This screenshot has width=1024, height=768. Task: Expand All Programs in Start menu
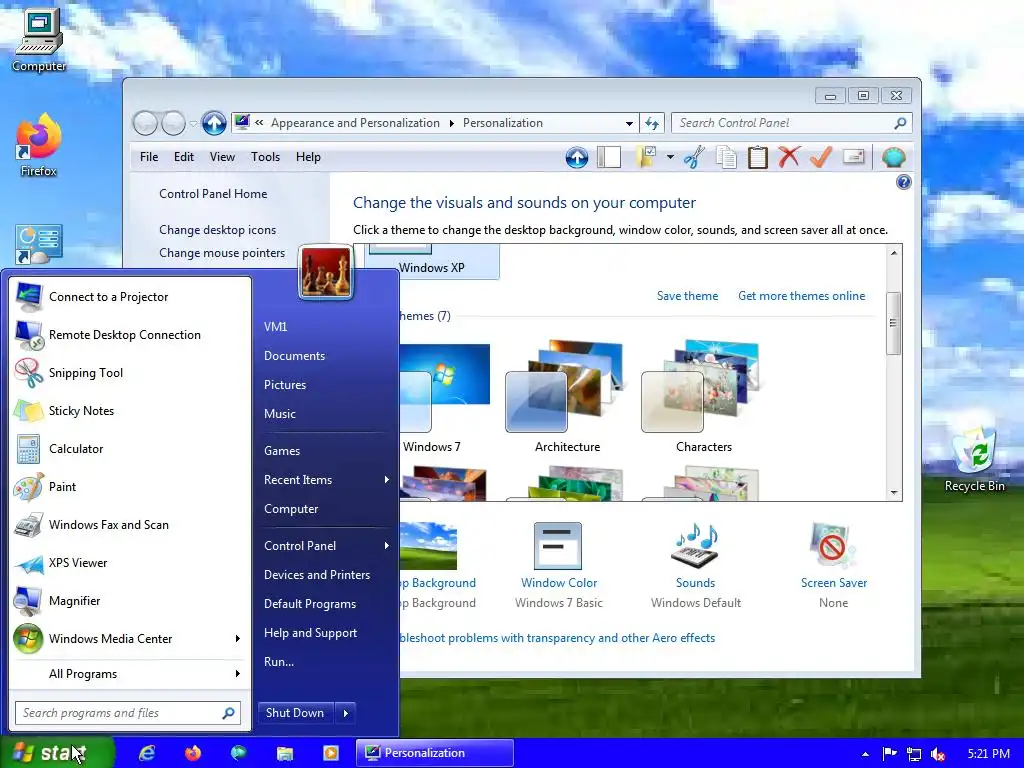[130, 674]
